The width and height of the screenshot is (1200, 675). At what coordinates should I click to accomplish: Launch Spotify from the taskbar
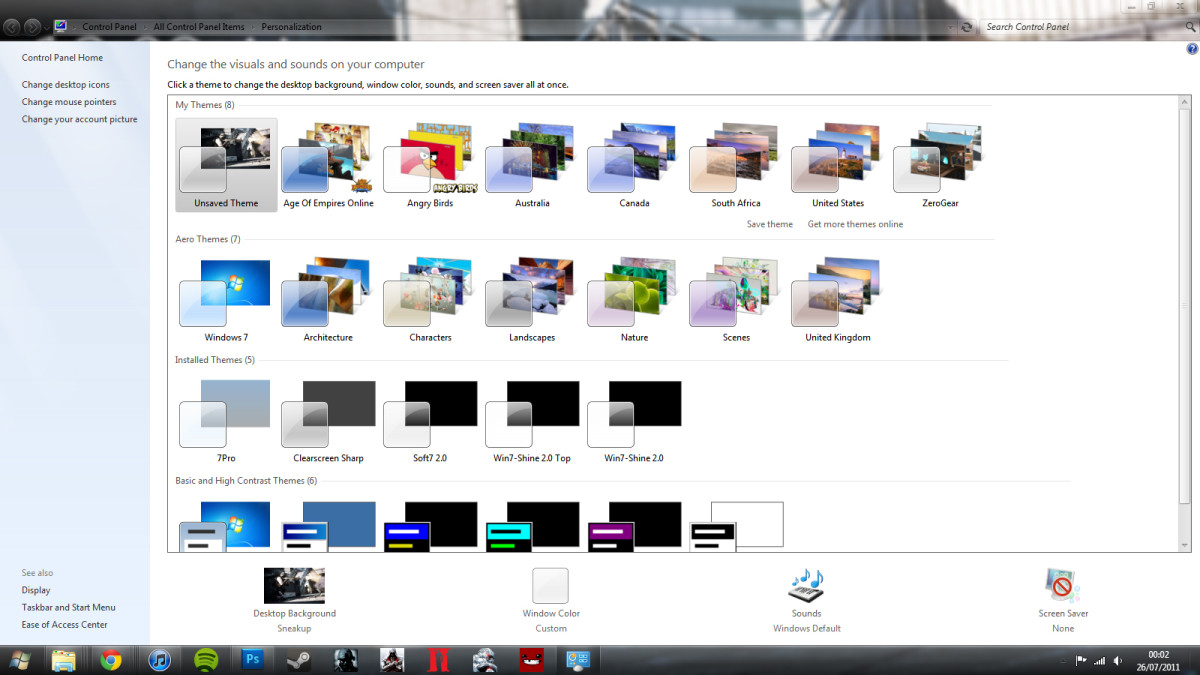click(x=205, y=659)
